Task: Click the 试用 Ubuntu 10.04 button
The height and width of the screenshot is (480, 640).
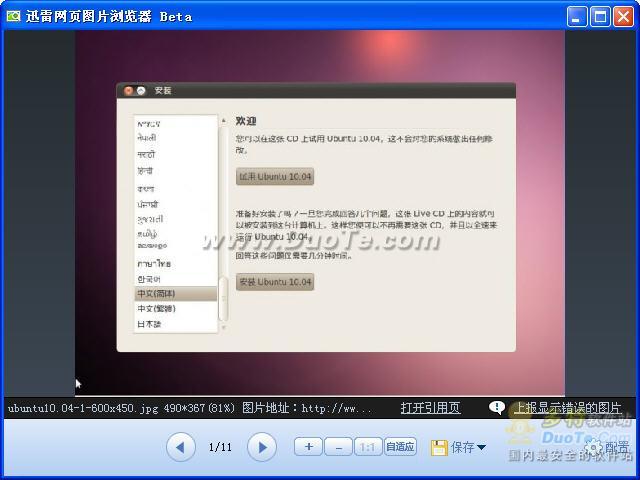Action: pos(275,177)
